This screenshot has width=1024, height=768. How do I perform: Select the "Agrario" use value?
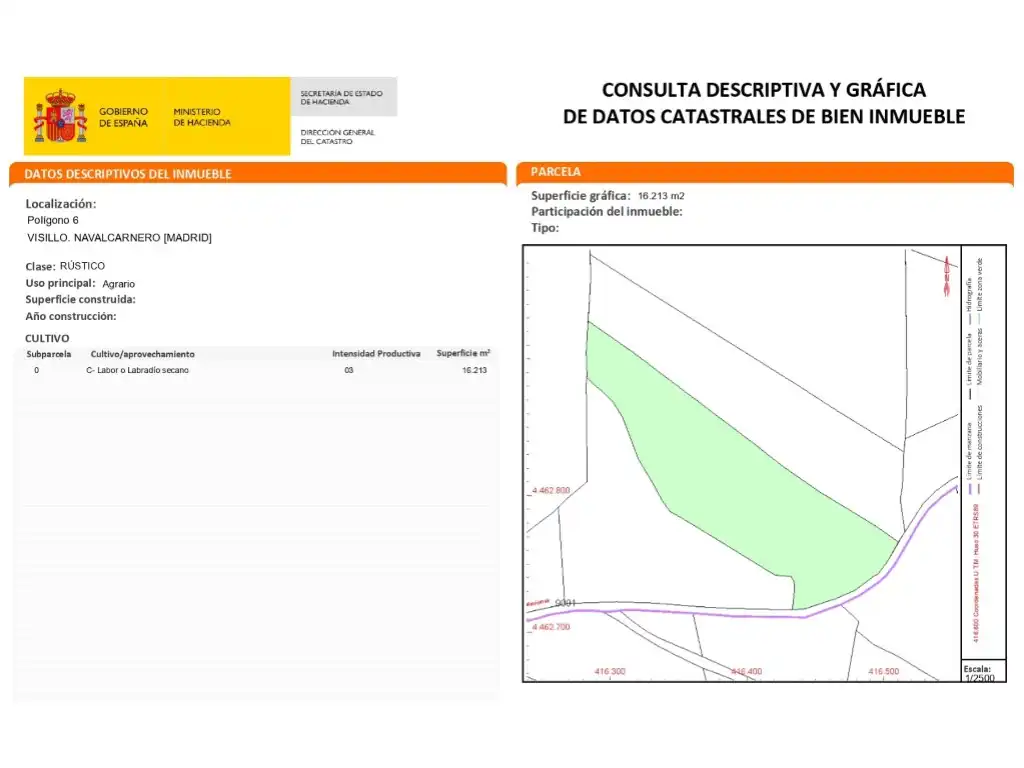(119, 284)
